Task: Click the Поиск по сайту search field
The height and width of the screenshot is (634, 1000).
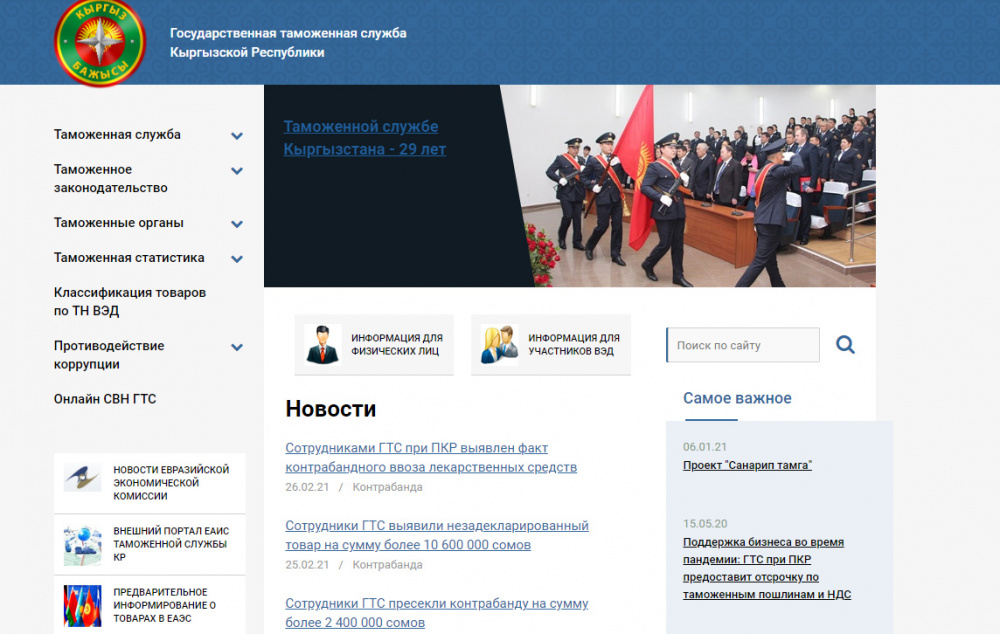Action: (742, 345)
